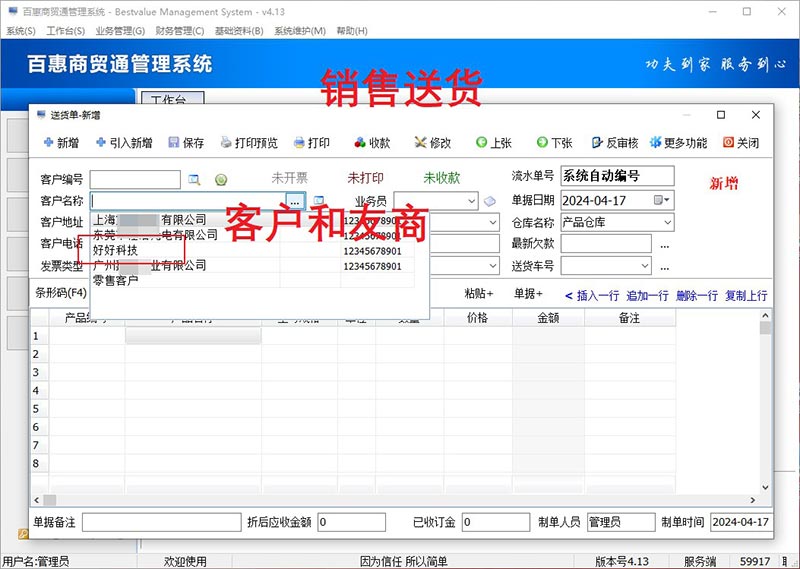This screenshot has height=569, width=800.
Task: Click the grid vertical scrollbar down arrow
Action: (765, 487)
